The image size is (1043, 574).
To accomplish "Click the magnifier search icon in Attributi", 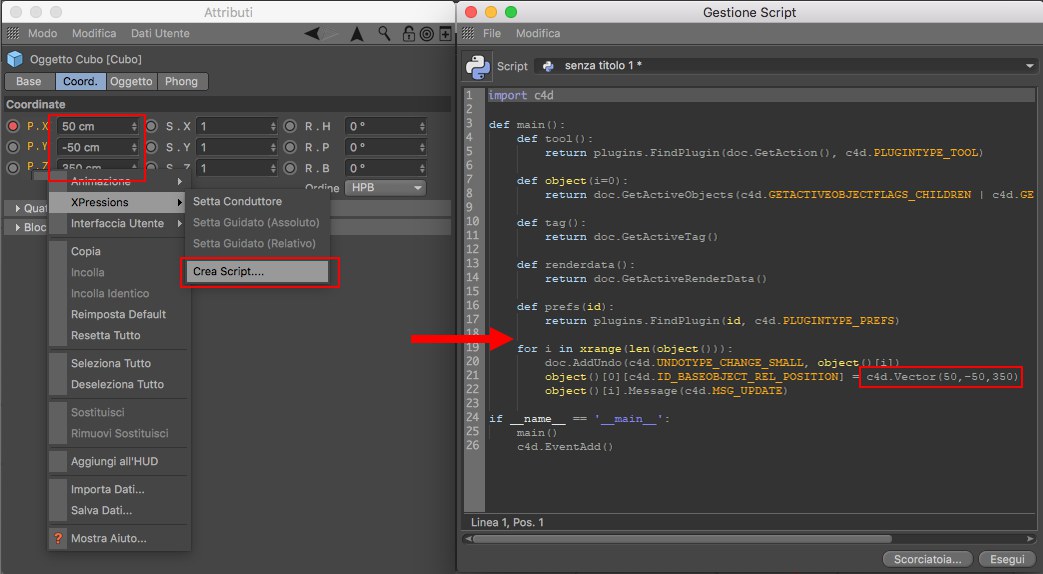I will coord(384,33).
